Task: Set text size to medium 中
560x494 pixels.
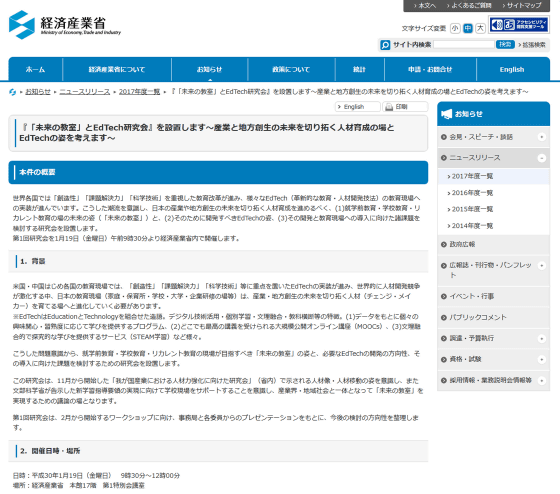Action: pyautogui.click(x=468, y=28)
